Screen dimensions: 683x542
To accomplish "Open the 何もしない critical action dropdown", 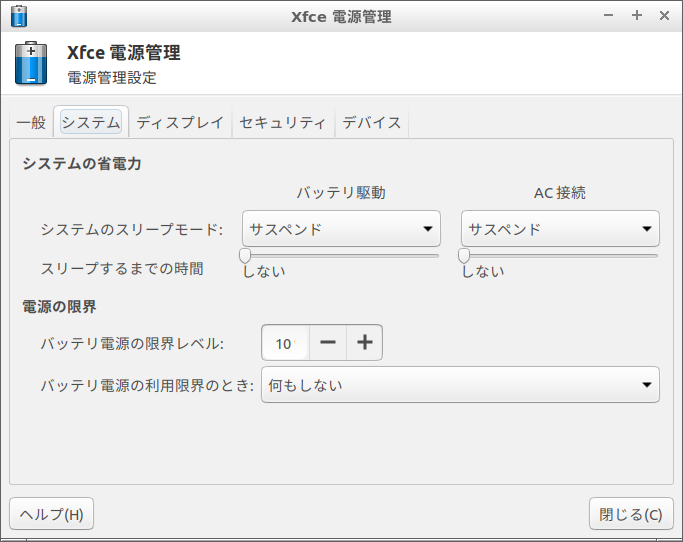I will [x=460, y=385].
